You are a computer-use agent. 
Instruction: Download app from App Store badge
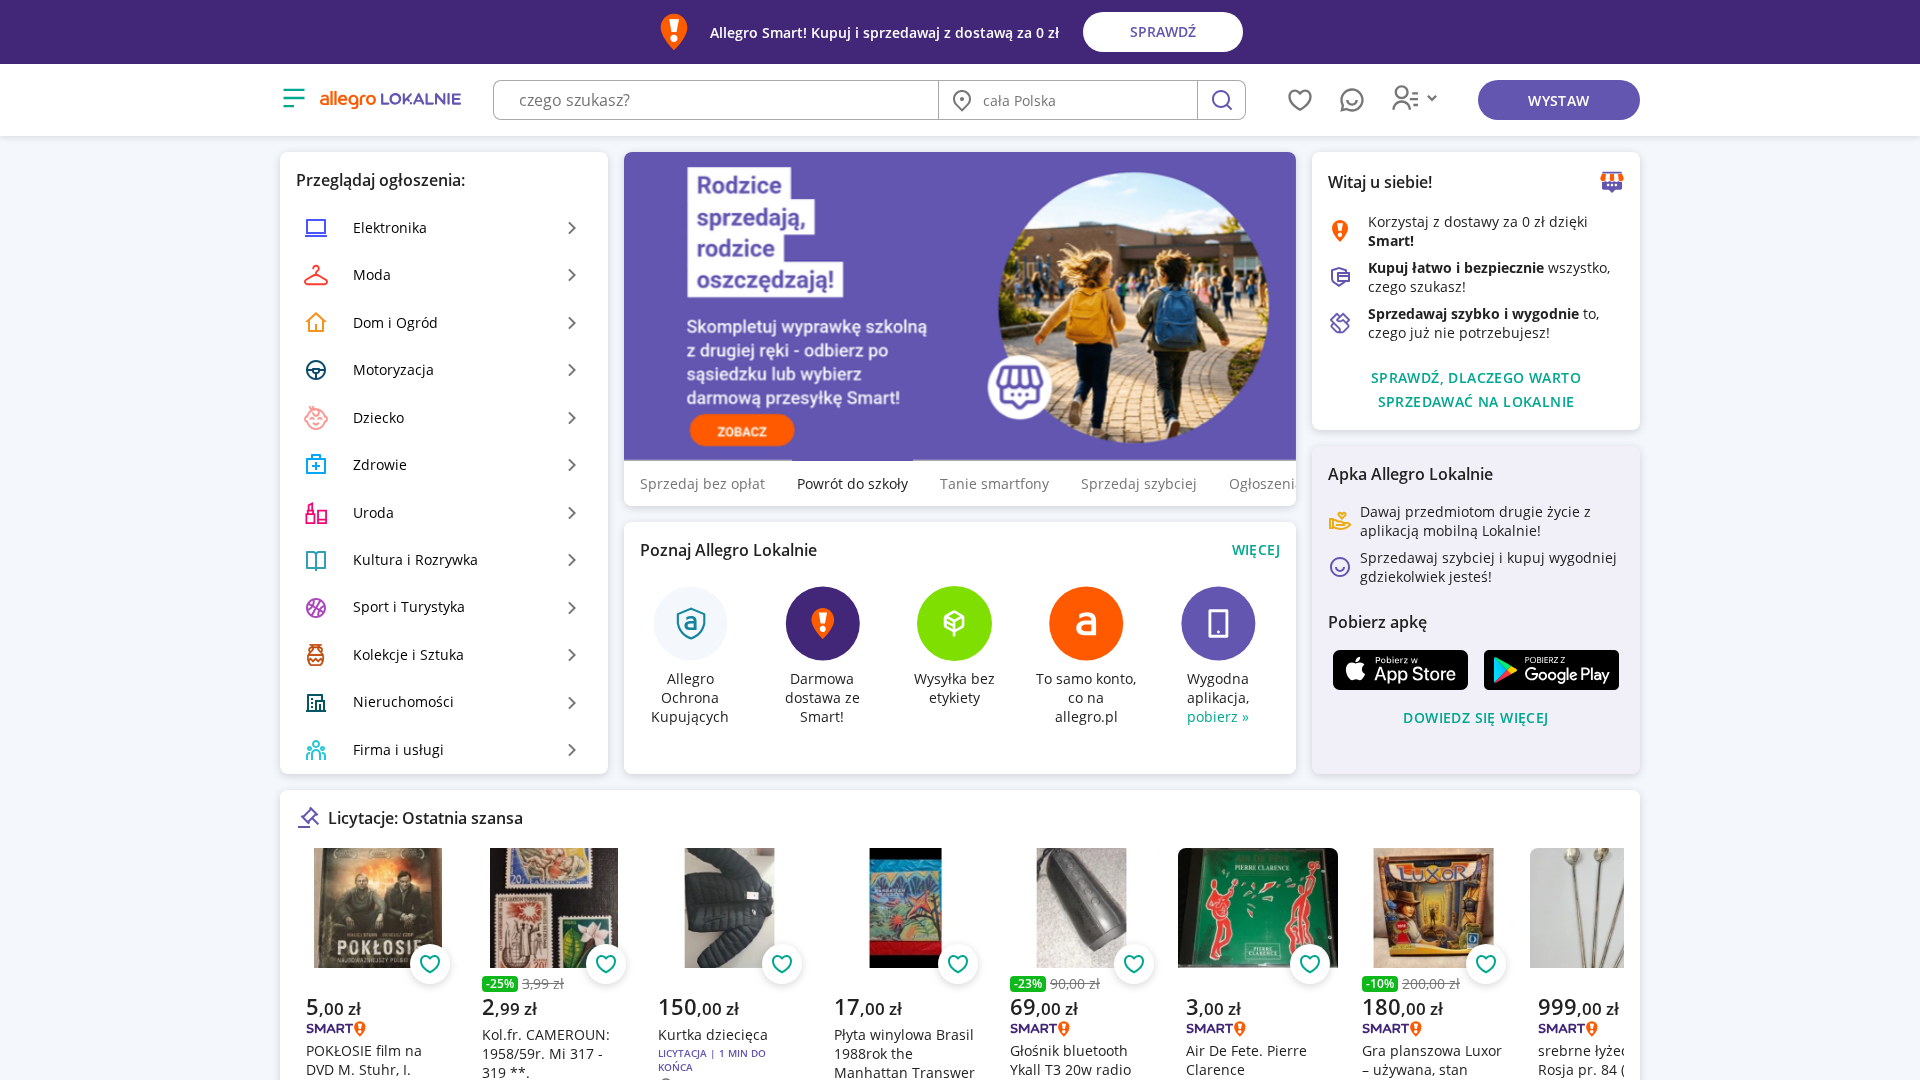[1400, 670]
